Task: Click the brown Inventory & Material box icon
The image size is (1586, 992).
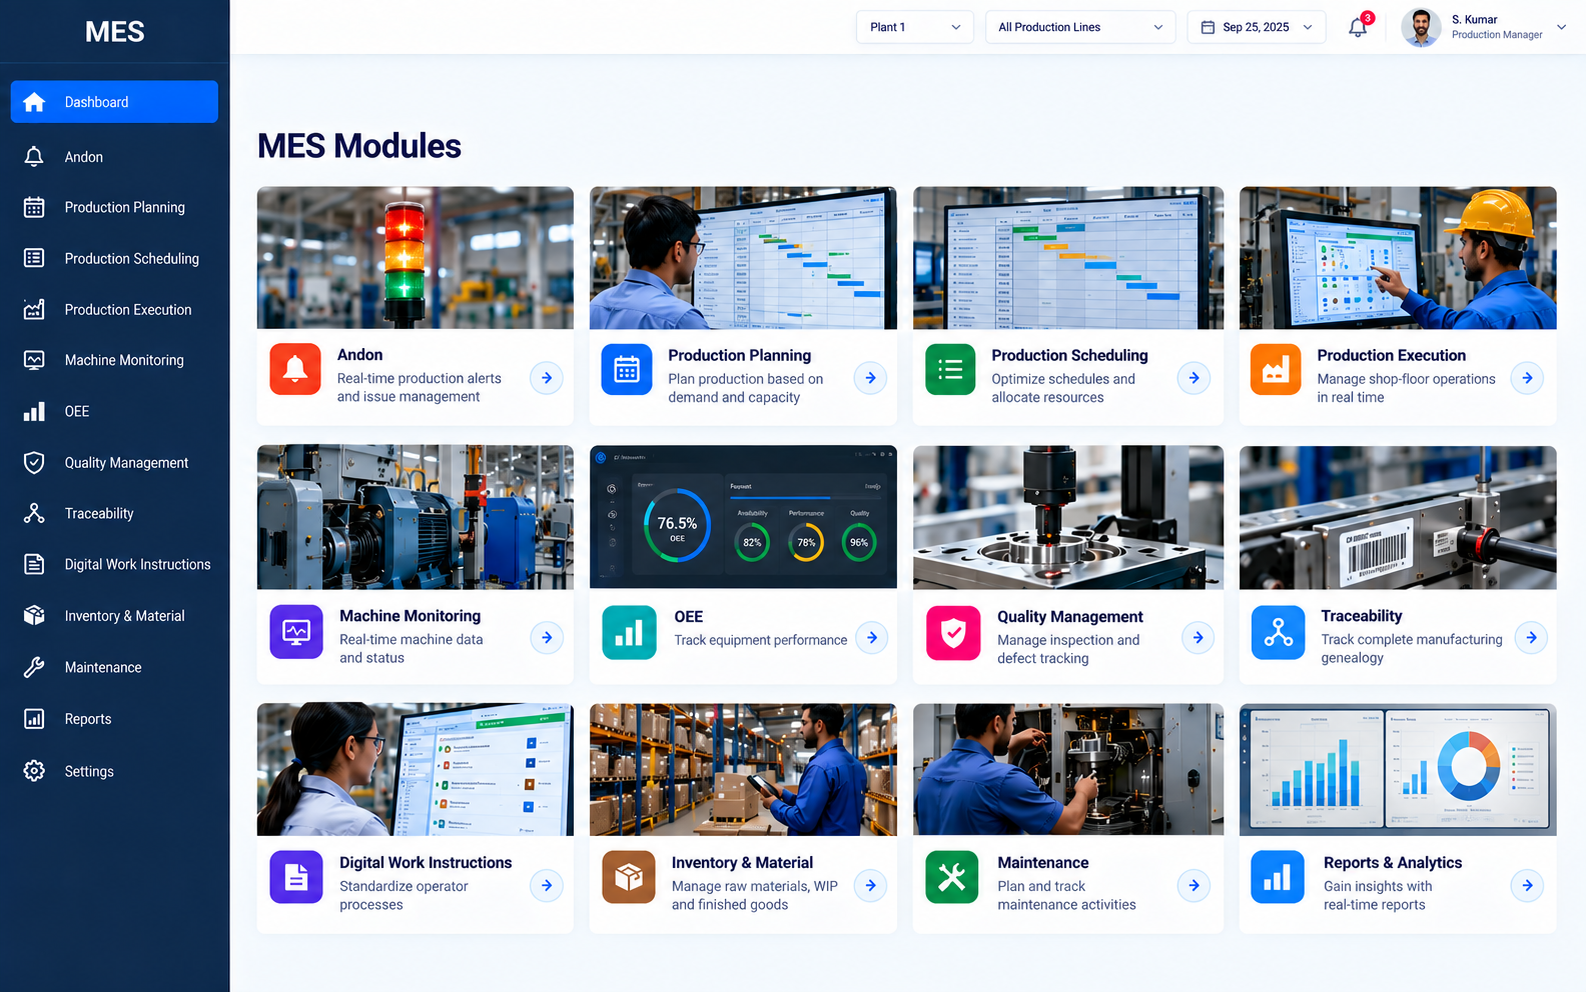Action: [x=628, y=877]
